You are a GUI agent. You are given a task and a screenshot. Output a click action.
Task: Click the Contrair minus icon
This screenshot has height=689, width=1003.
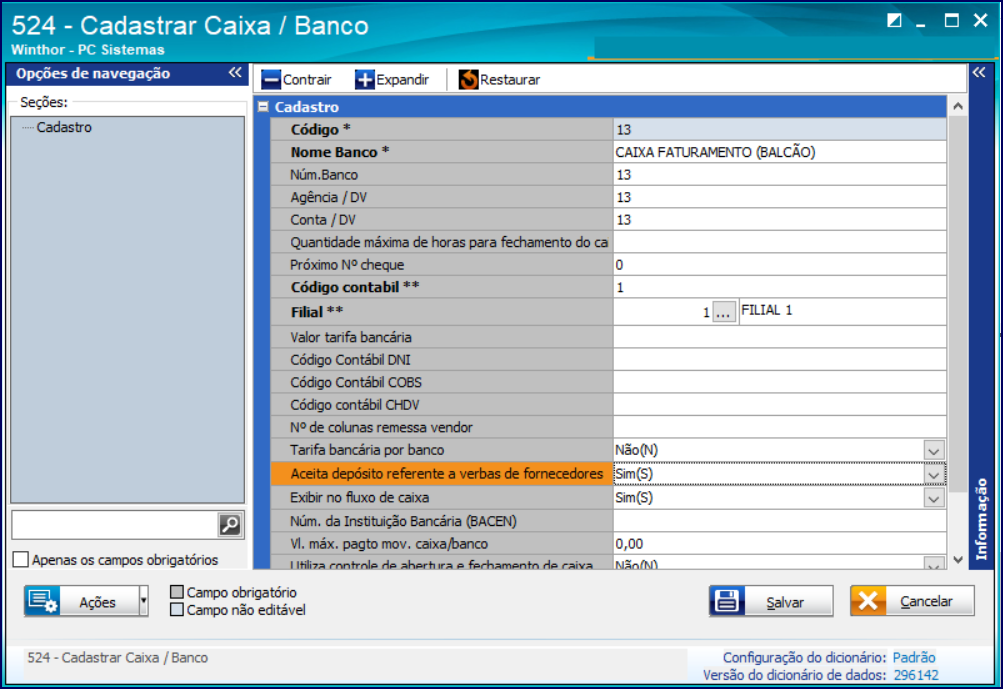[x=271, y=80]
